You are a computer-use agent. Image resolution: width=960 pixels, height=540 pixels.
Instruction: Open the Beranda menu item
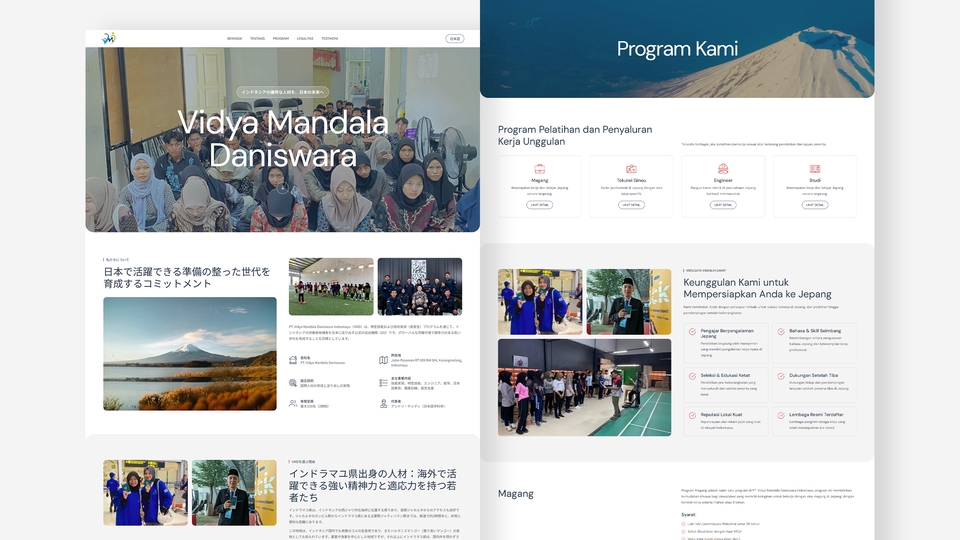[235, 38]
